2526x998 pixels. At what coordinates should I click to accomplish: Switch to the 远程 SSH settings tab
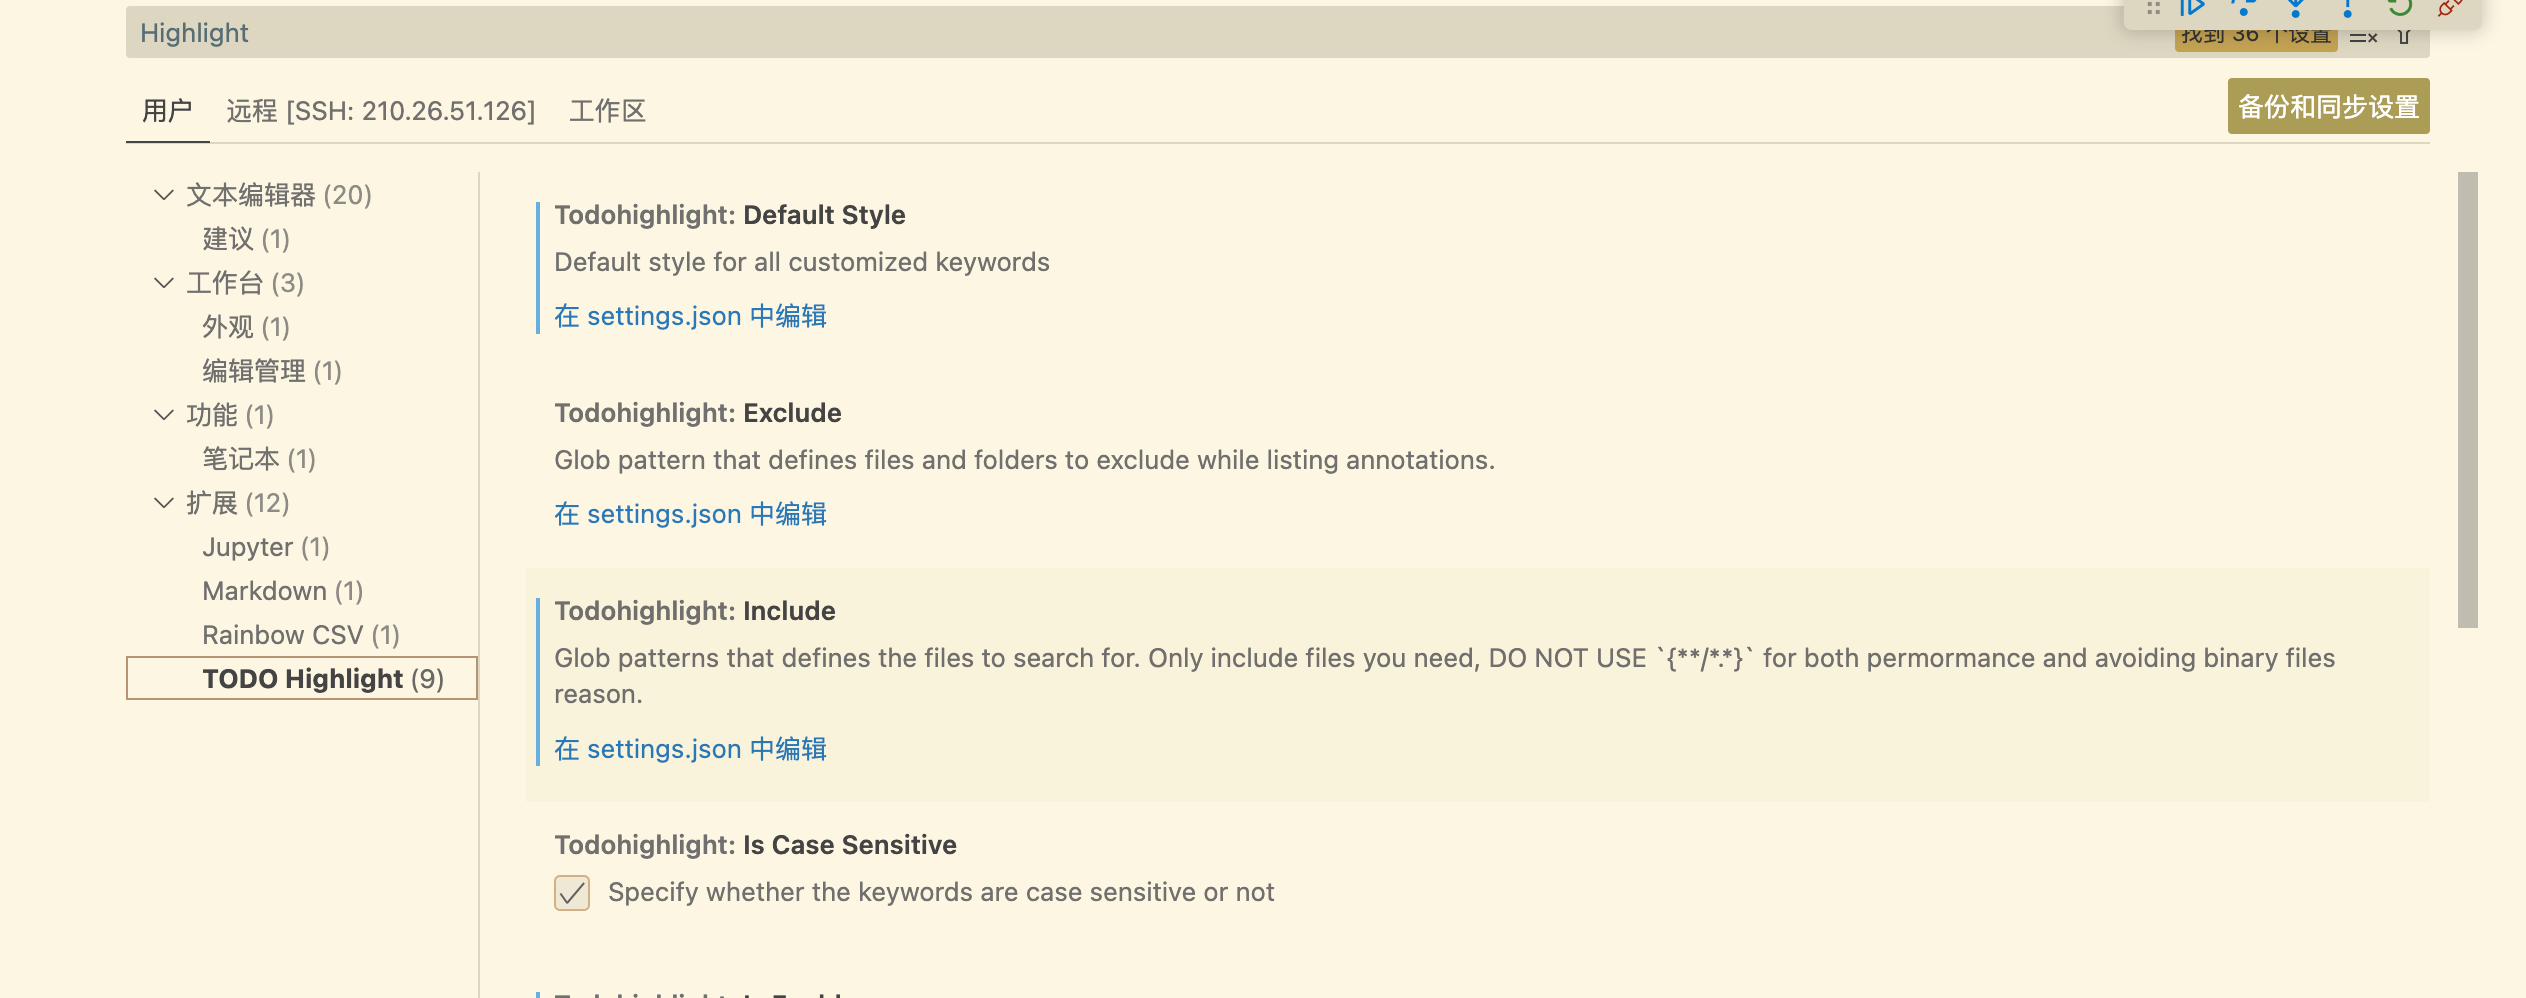[381, 111]
